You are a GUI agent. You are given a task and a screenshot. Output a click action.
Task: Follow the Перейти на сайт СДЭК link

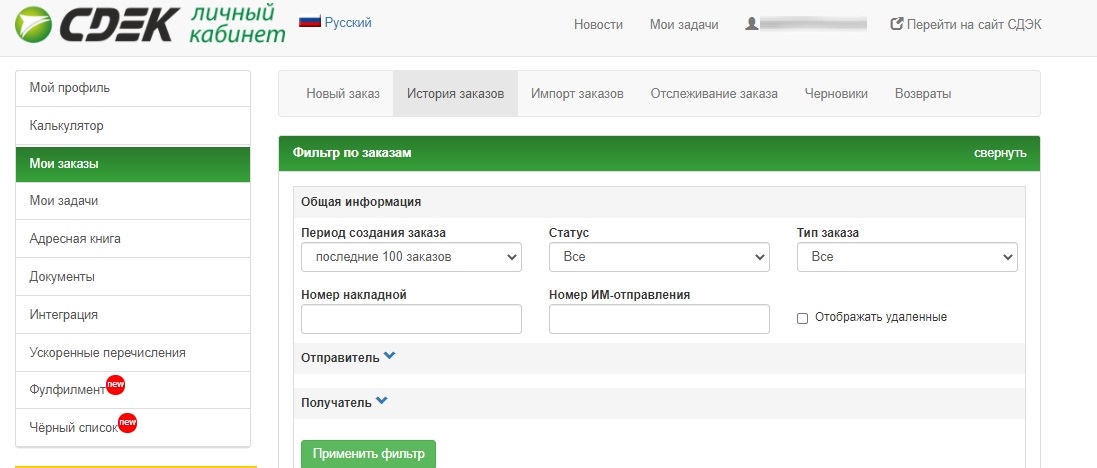pos(974,24)
